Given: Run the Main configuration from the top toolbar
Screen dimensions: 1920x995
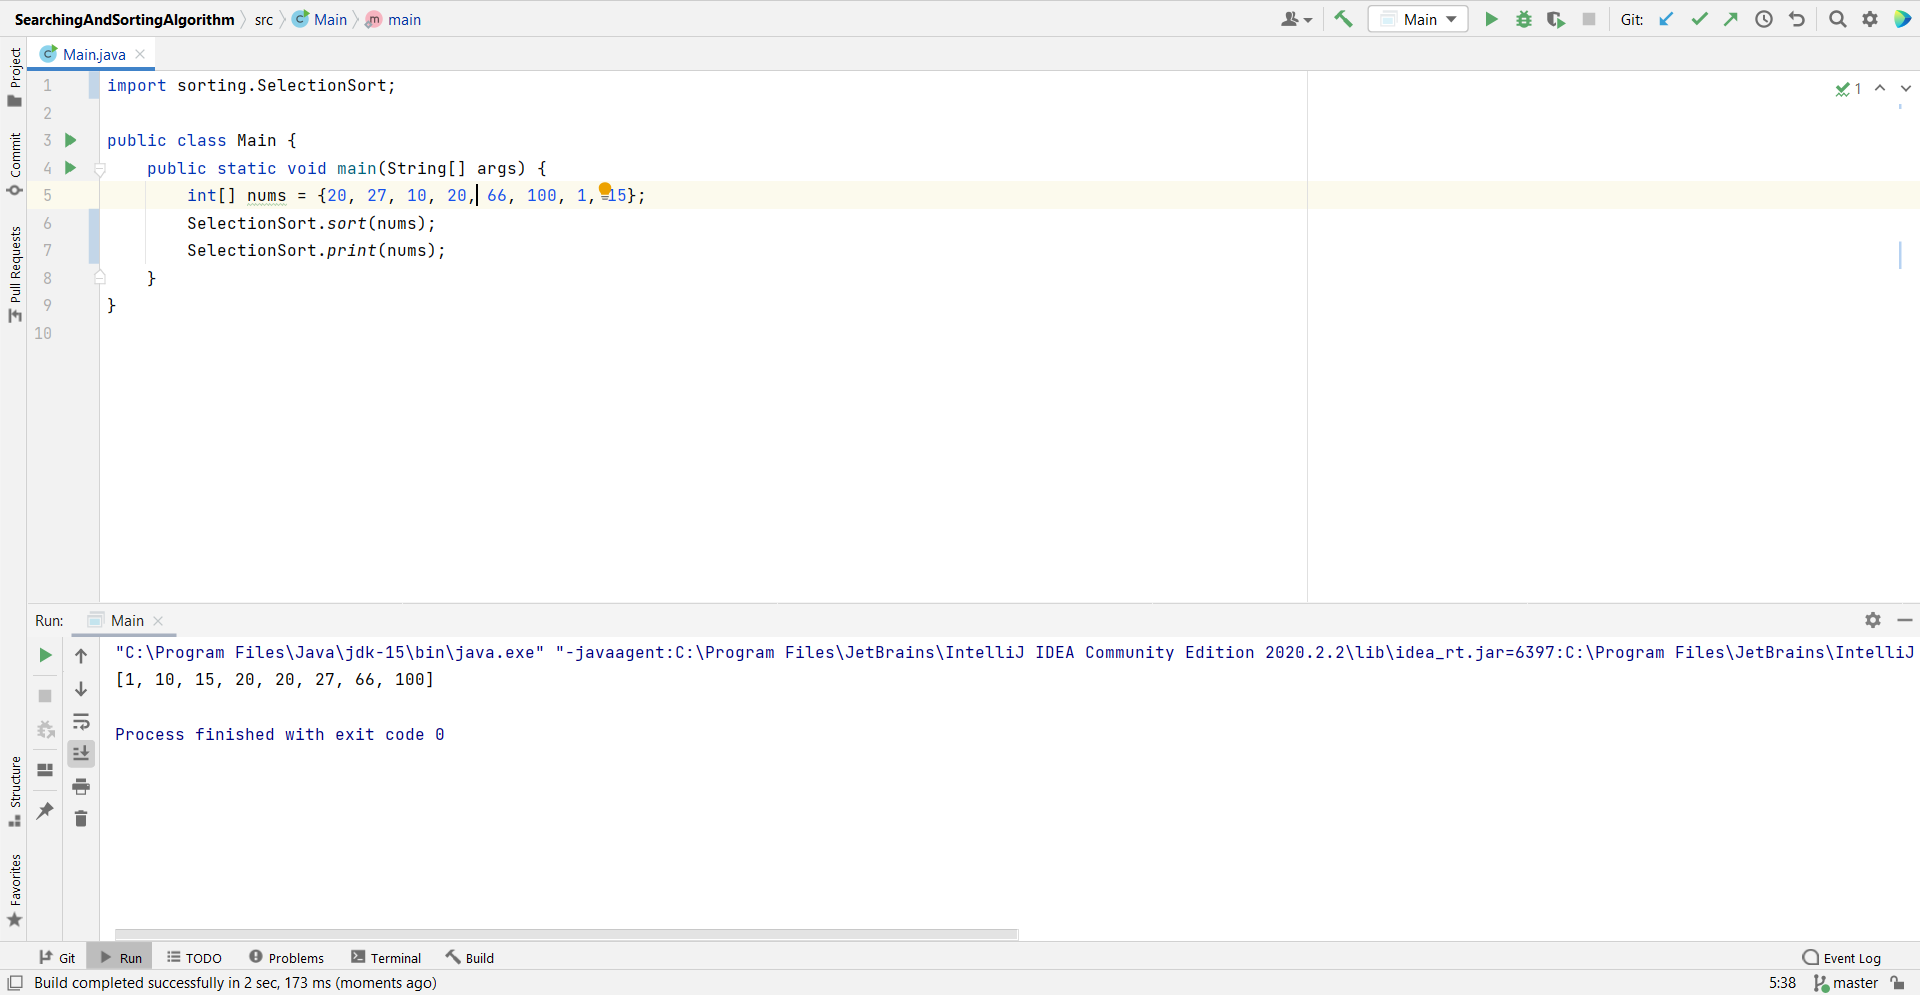Looking at the screenshot, I should click(x=1491, y=19).
